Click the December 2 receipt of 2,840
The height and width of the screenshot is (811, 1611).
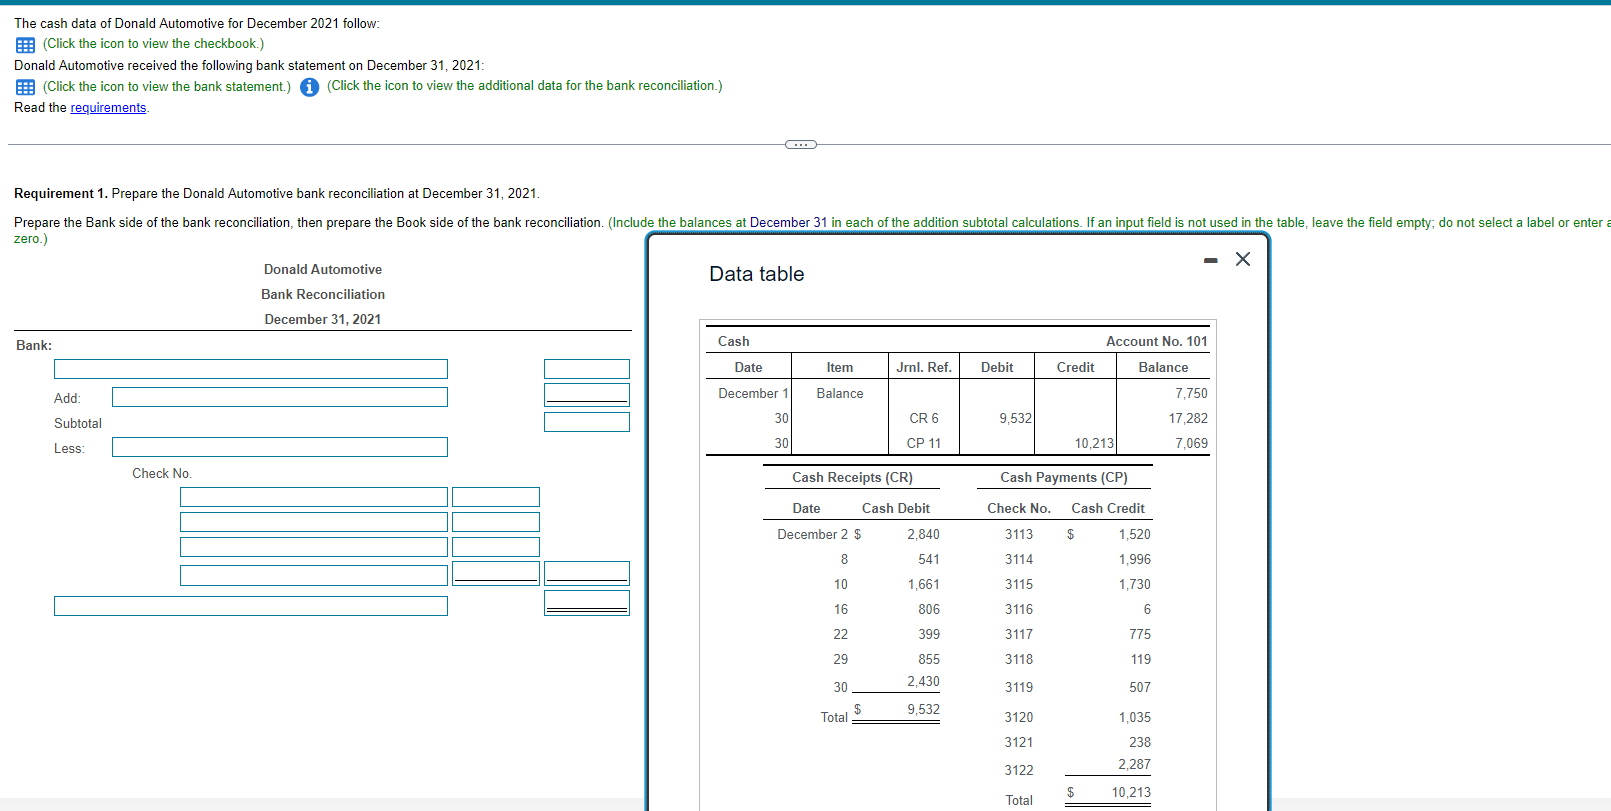click(923, 535)
